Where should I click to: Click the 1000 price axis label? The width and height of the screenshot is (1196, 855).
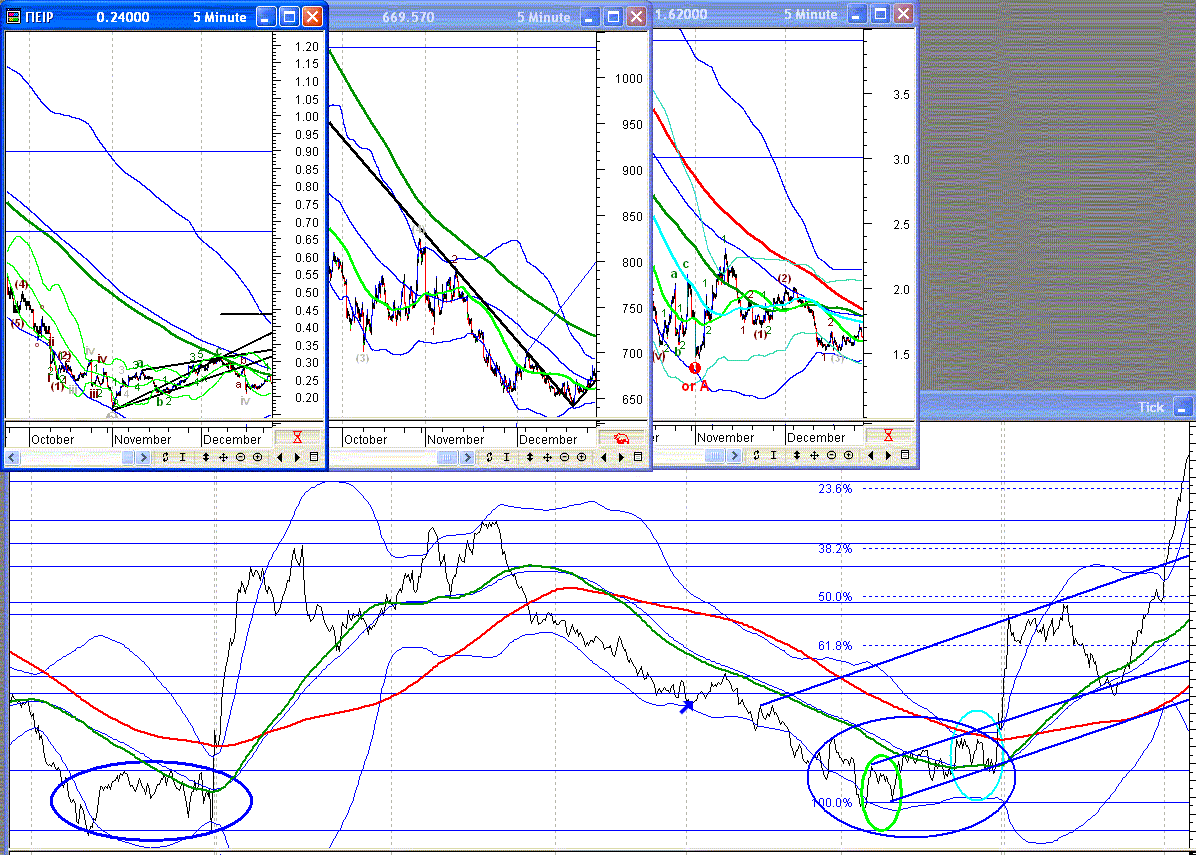pyautogui.click(x=629, y=79)
